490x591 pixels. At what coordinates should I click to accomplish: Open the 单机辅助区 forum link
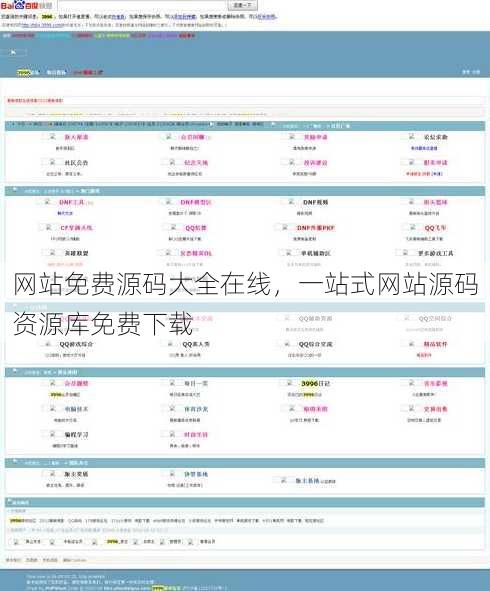315,253
